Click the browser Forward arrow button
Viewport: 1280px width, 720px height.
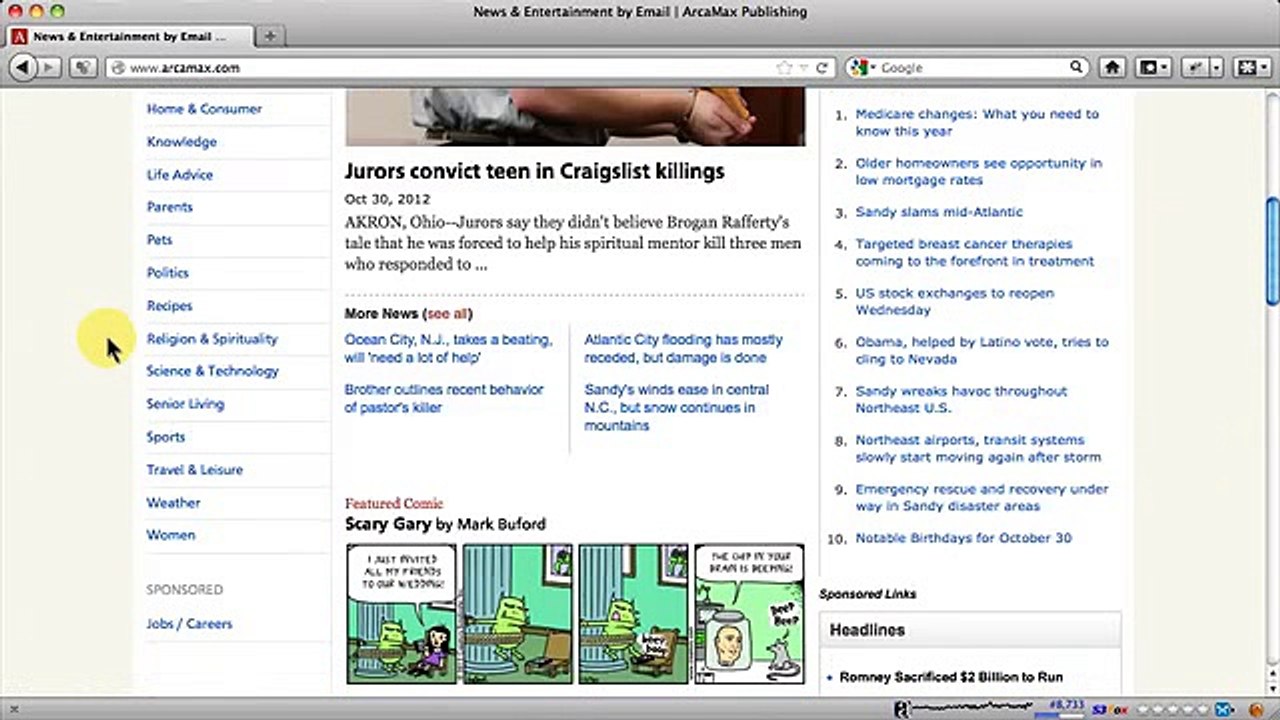coord(49,67)
